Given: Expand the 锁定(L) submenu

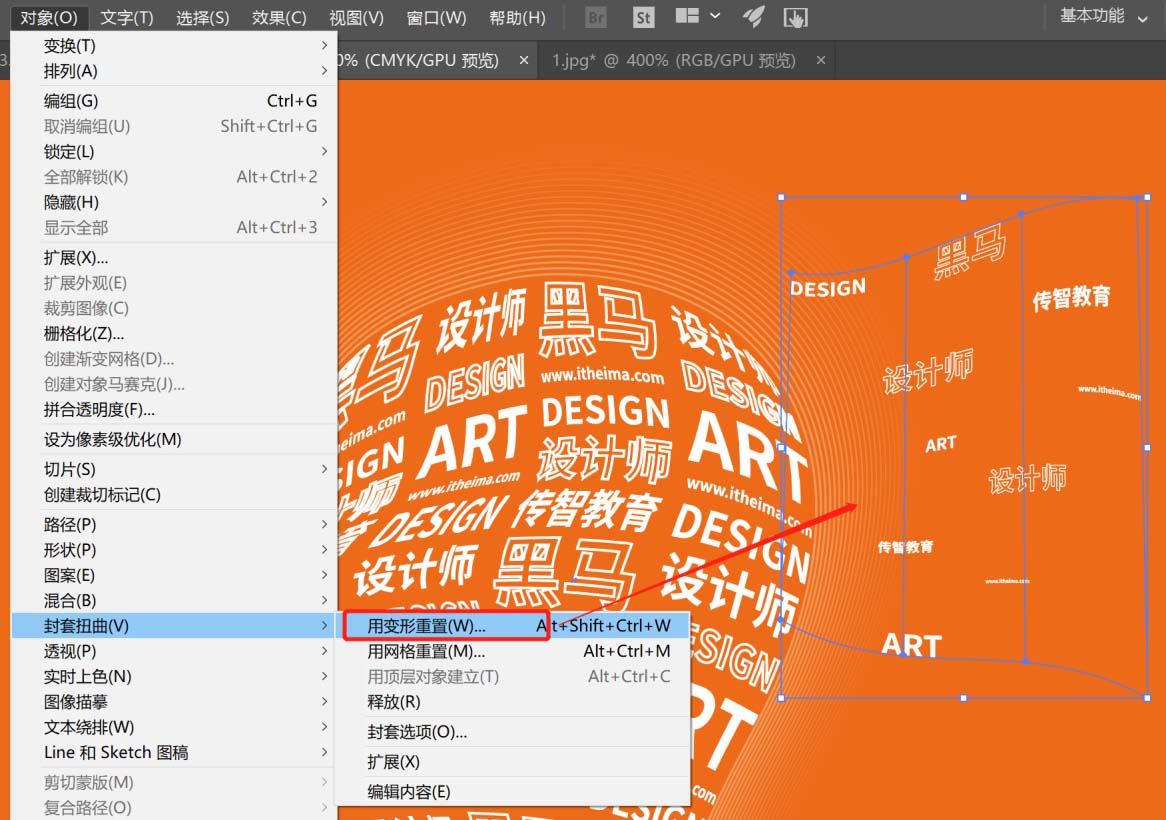Looking at the screenshot, I should pos(175,152).
